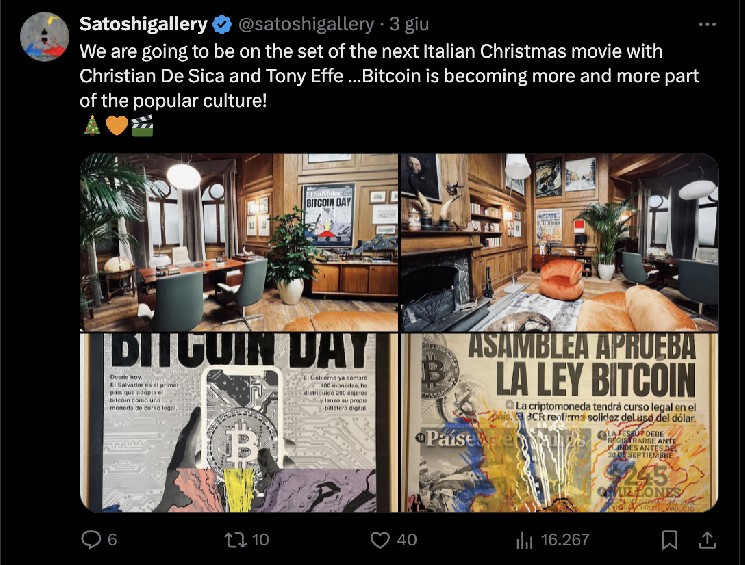
Task: Bookmark this tweet
Action: 669,540
